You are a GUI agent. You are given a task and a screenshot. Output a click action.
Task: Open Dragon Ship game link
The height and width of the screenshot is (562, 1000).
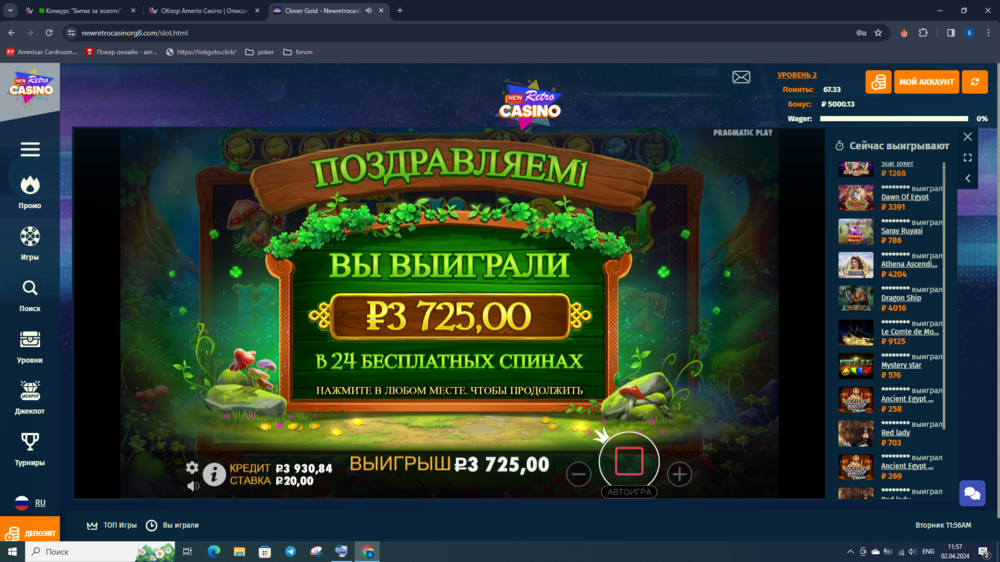[901, 298]
